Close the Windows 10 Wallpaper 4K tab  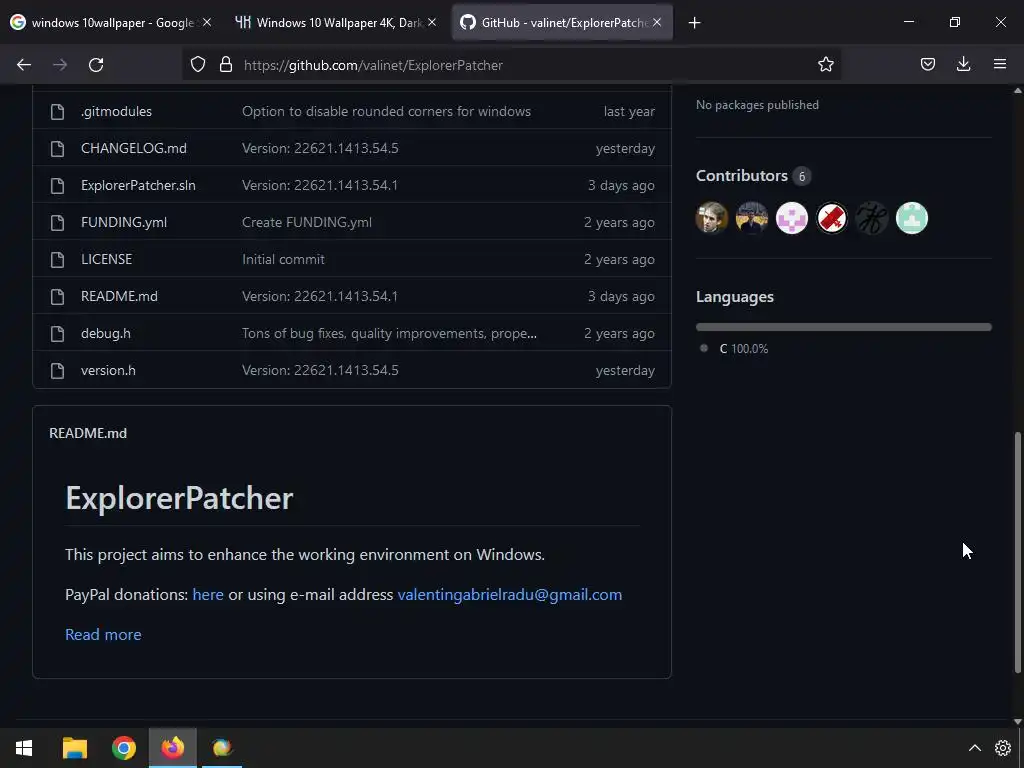pyautogui.click(x=432, y=22)
